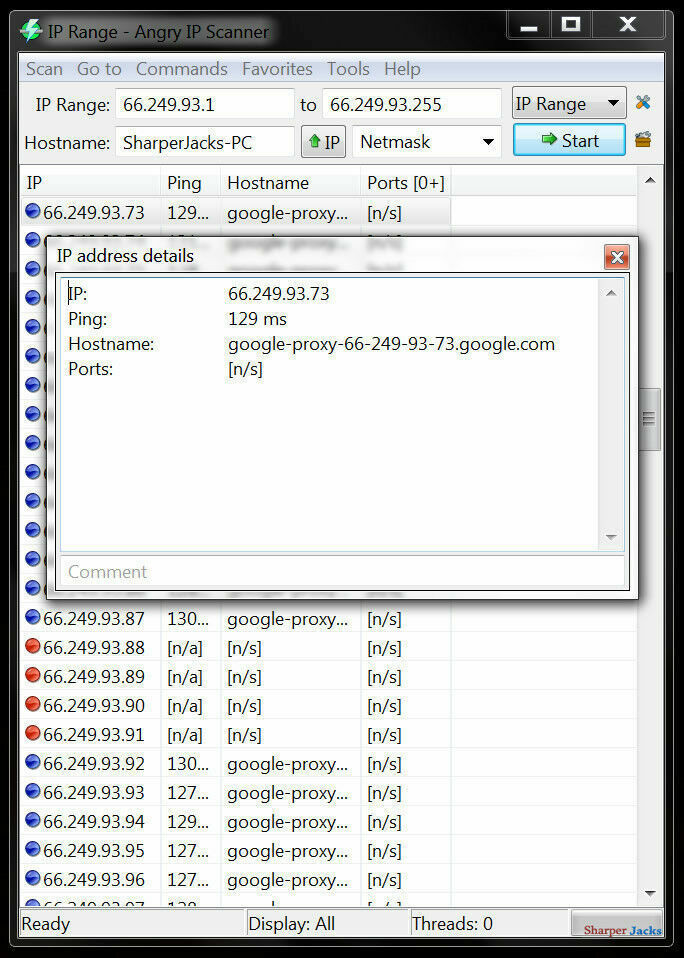
Task: Sort by the Ports [0+] column header
Action: [x=406, y=183]
